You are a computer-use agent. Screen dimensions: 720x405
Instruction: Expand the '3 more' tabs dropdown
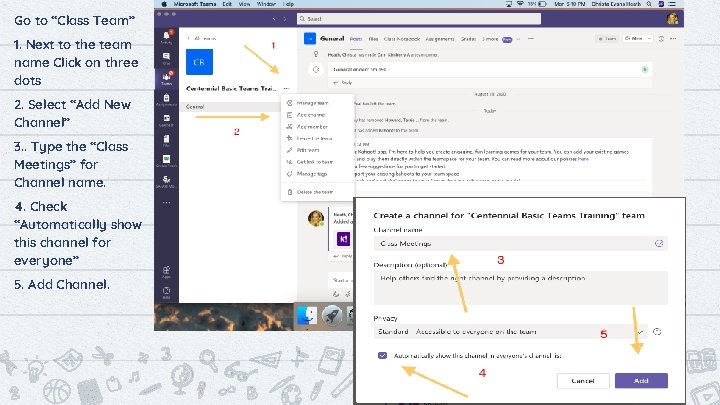(501, 39)
